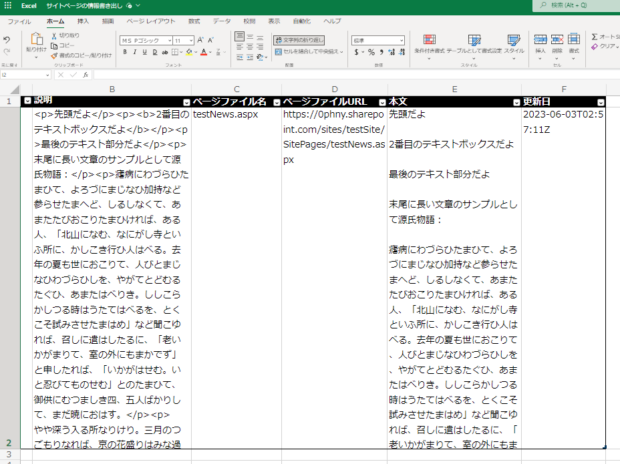This screenshot has width=620, height=464.
Task: Click the Delete cells (削除) icon
Action: (557, 39)
